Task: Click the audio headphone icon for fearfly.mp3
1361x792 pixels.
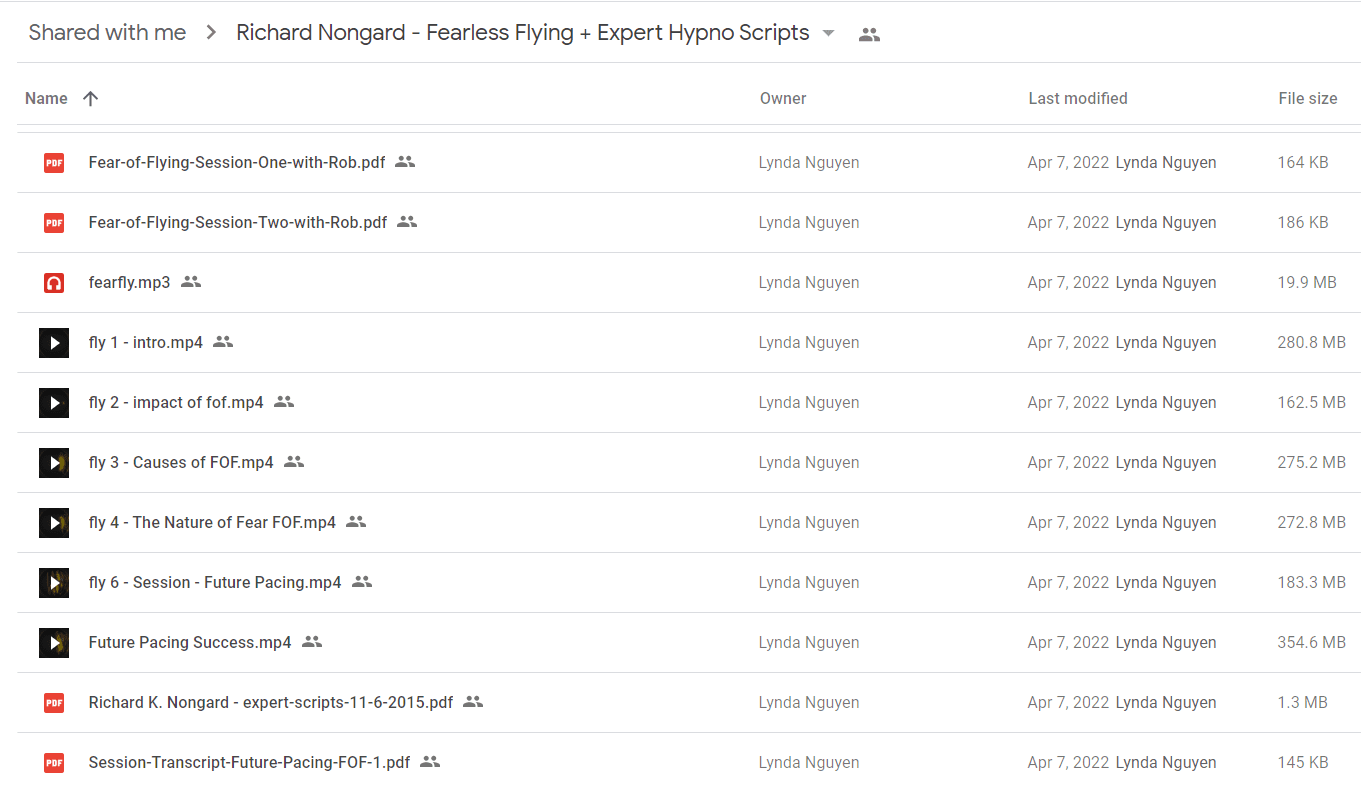Action: click(x=54, y=282)
